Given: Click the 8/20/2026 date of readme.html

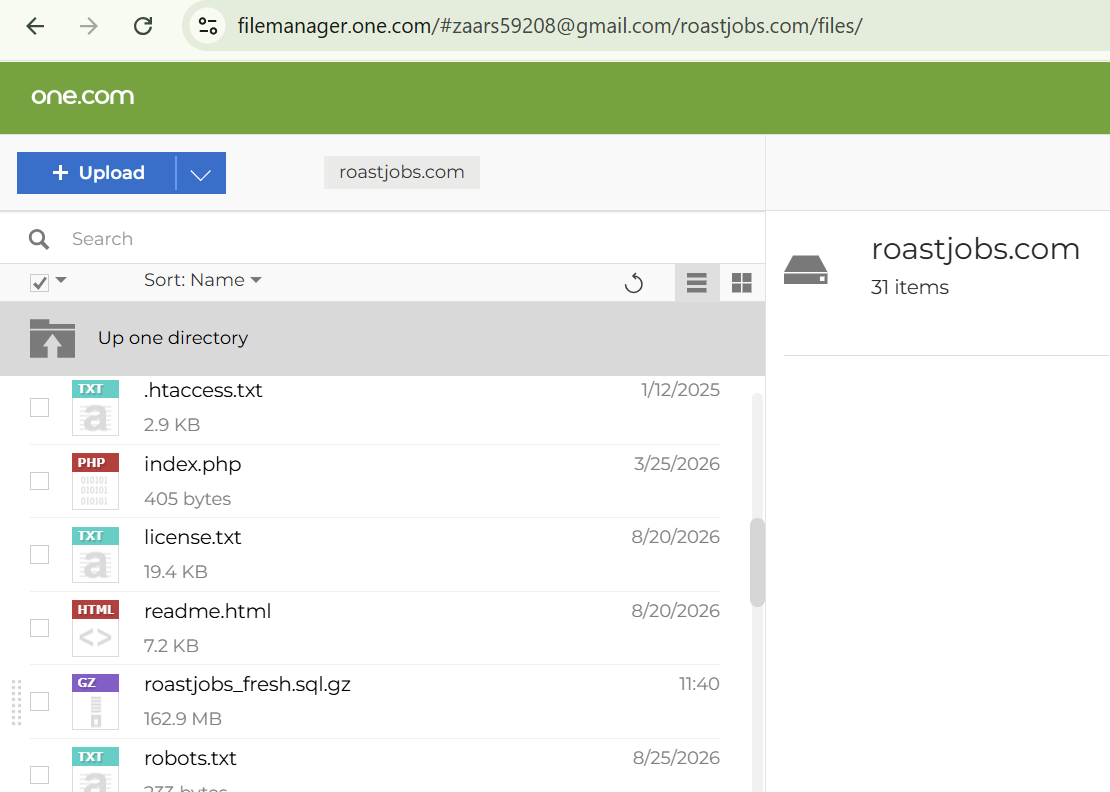Looking at the screenshot, I should (675, 610).
